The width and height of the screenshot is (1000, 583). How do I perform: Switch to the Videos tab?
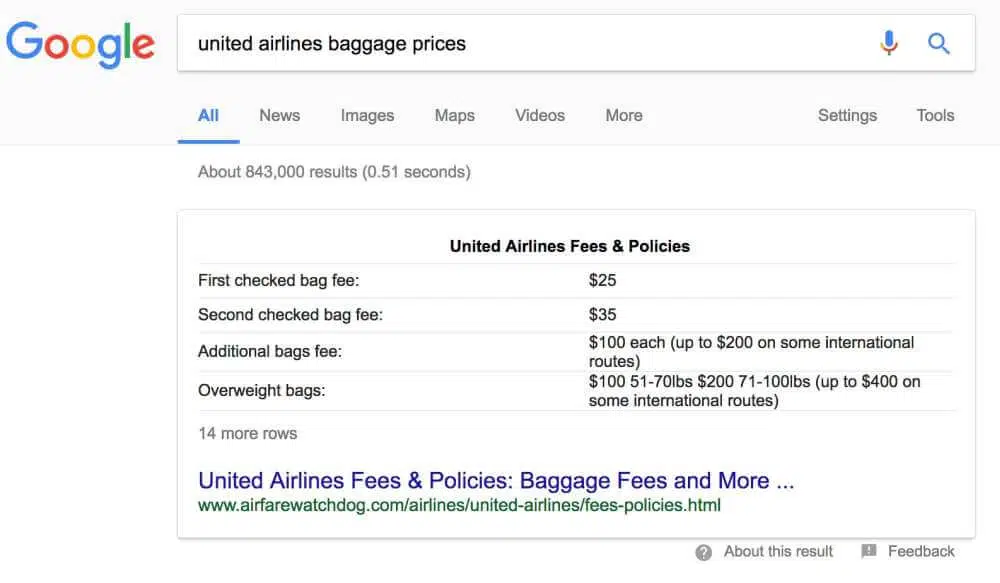540,115
